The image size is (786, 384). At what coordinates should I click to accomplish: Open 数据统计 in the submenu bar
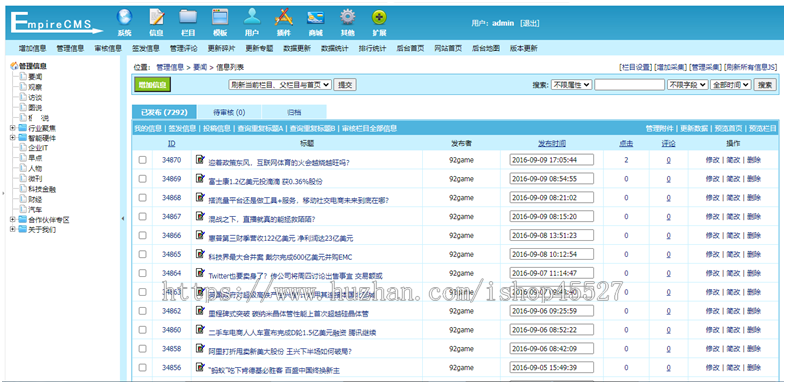pos(334,49)
